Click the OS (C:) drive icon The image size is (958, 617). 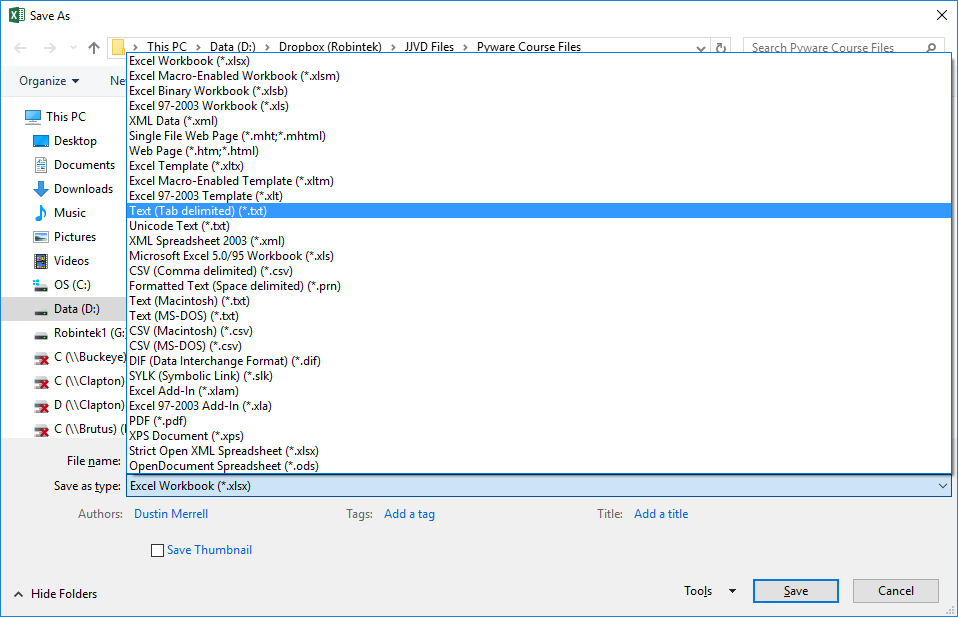click(41, 285)
